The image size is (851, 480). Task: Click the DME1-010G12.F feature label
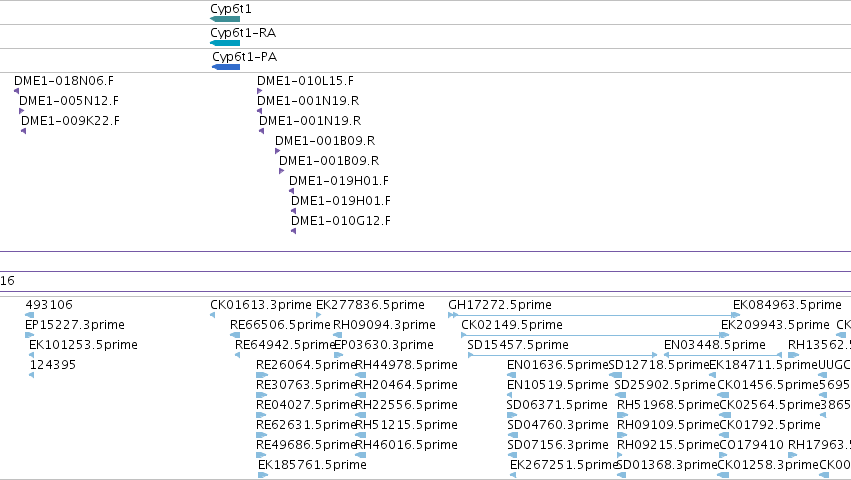341,221
